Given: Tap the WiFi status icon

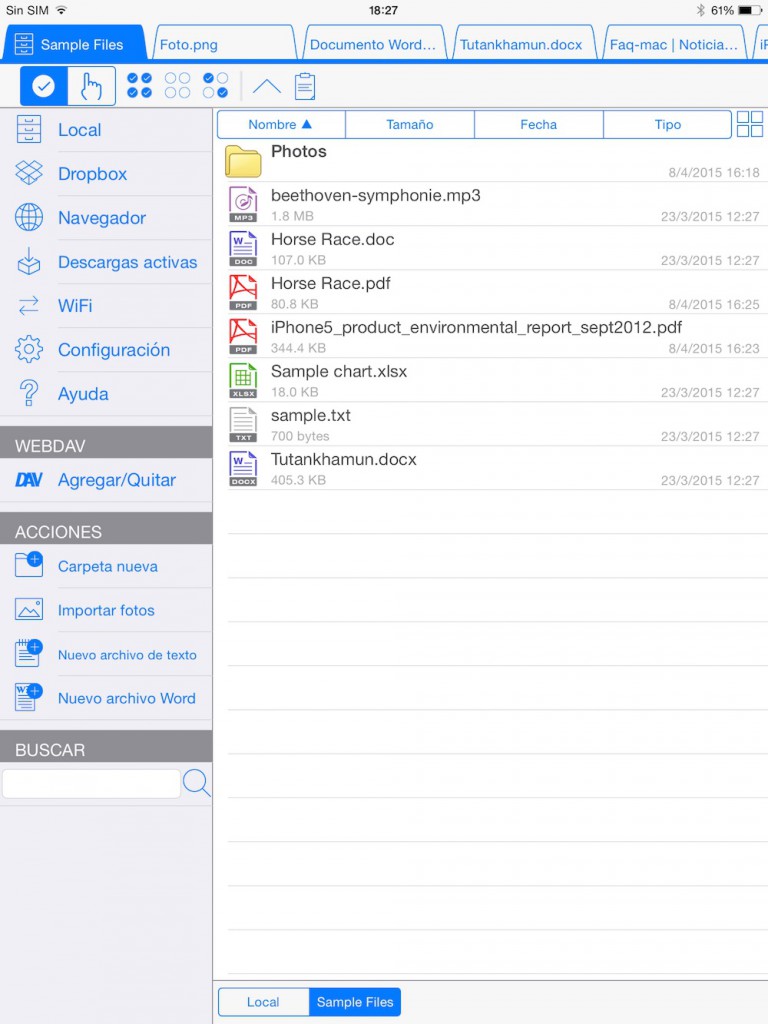Looking at the screenshot, I should 61,10.
